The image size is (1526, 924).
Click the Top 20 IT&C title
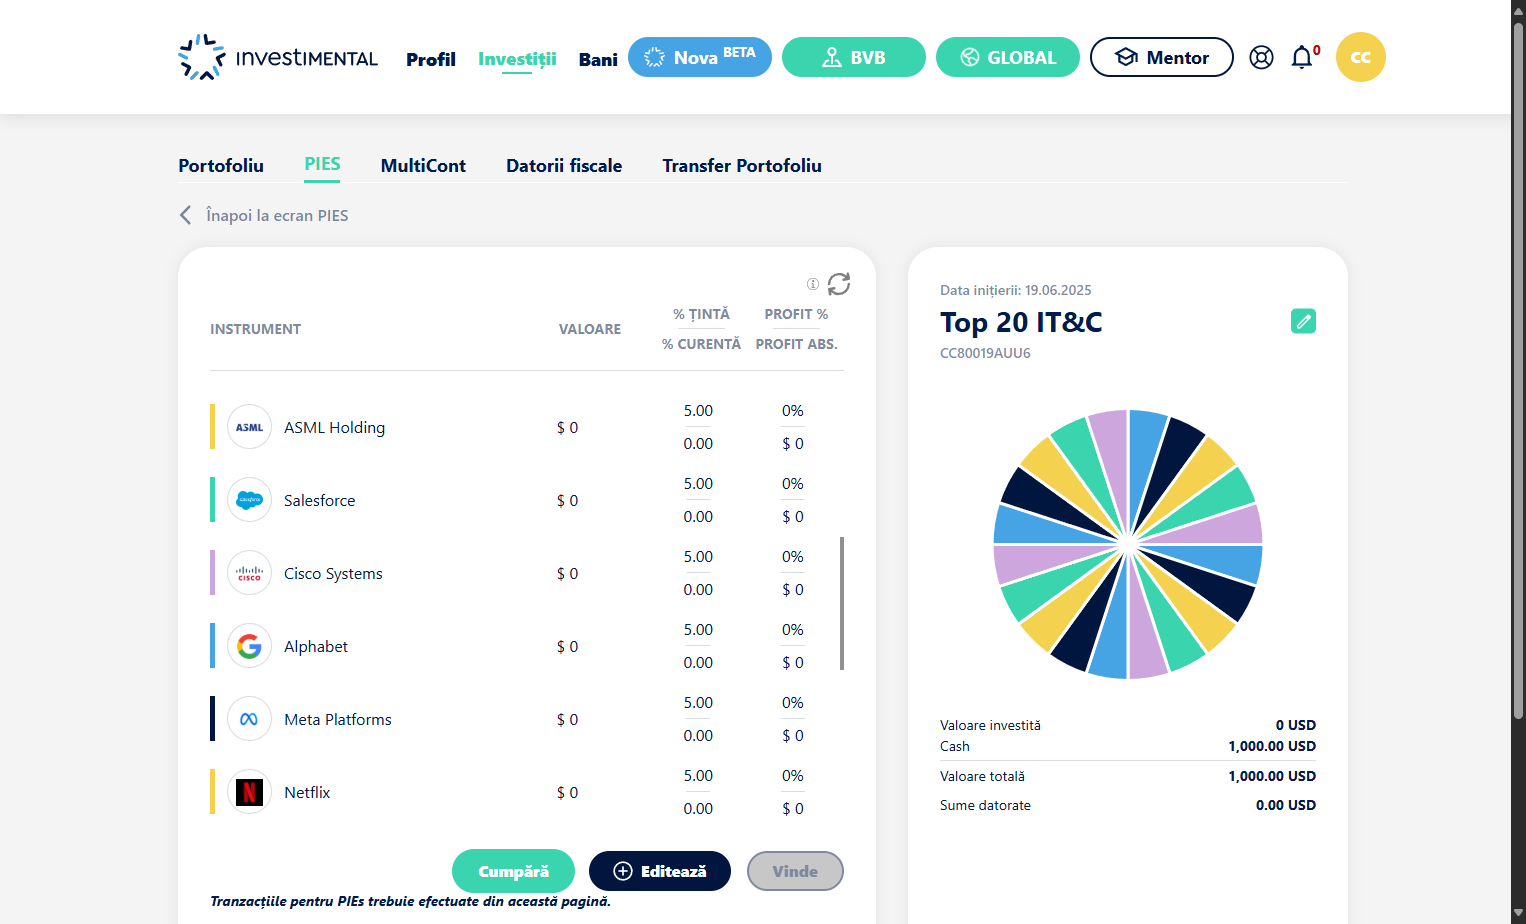pyautogui.click(x=1021, y=322)
